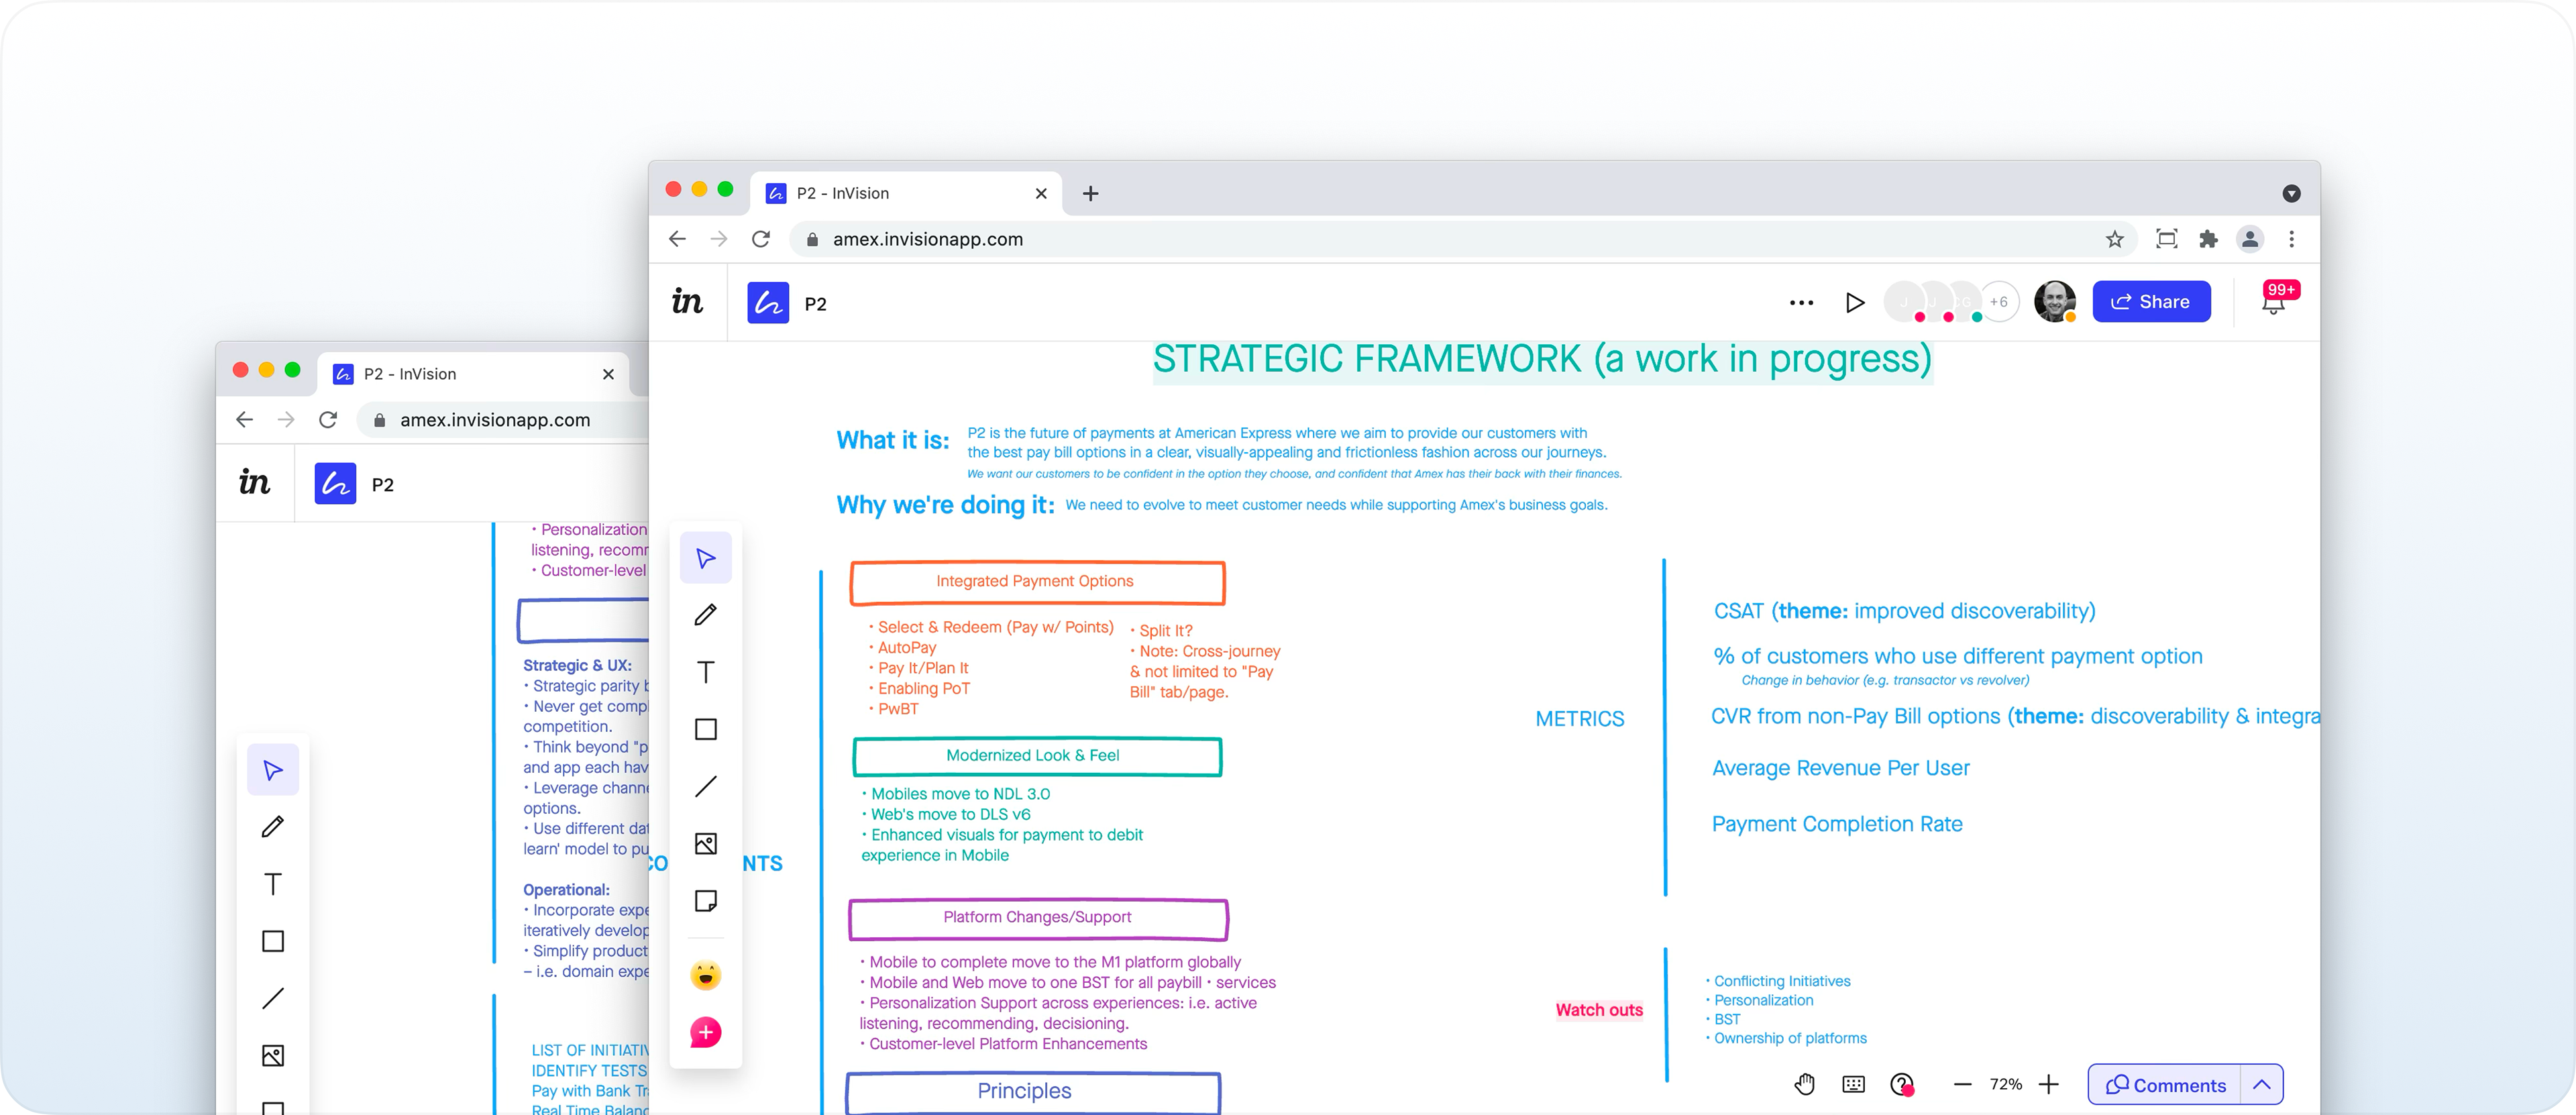The image size is (2576, 1115).
Task: Click the 'STRATEGIC FRAMEWORK' title text
Action: (x=1542, y=359)
